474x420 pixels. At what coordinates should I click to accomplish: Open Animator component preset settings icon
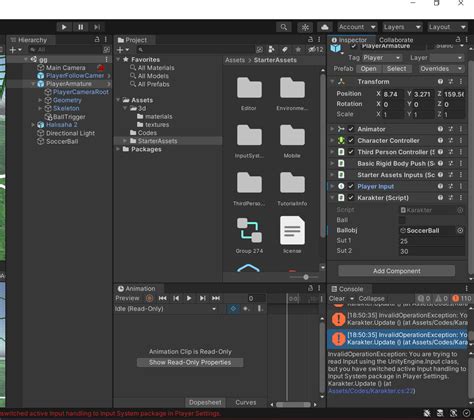click(x=451, y=129)
